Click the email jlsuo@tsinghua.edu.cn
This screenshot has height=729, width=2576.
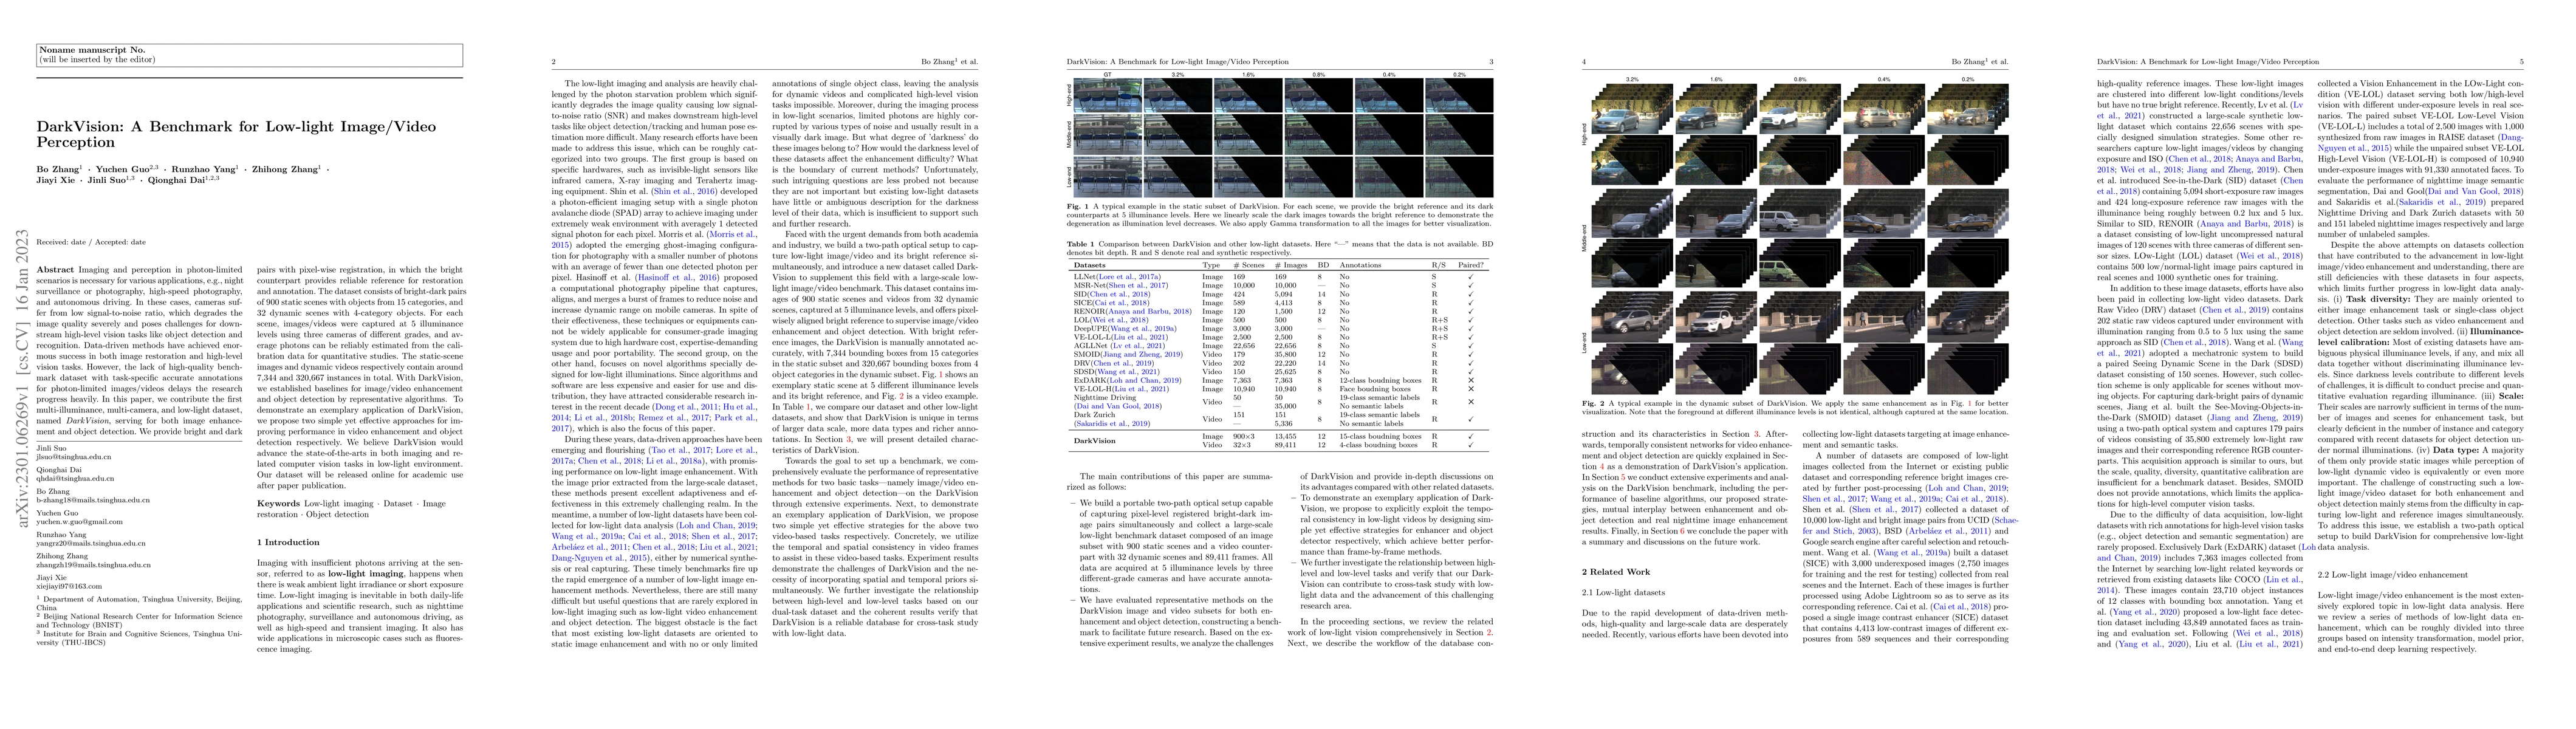pos(74,457)
